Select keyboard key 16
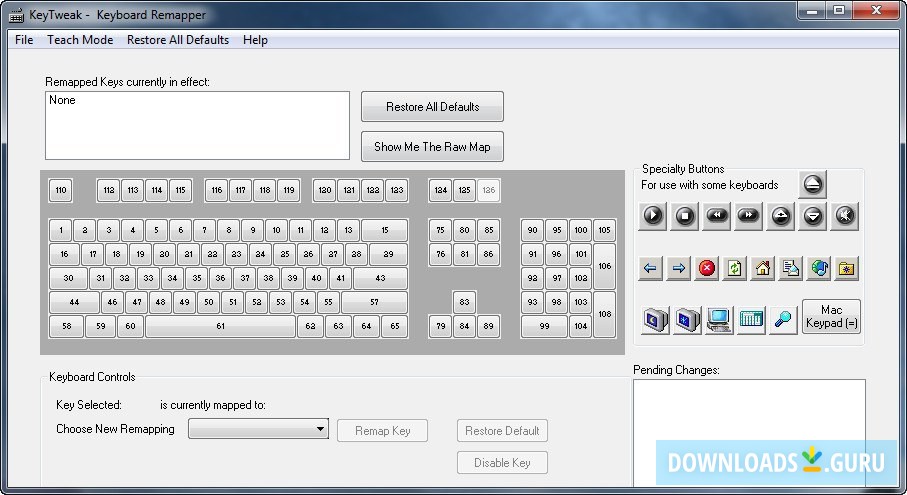The height and width of the screenshot is (495, 907). pyautogui.click(x=64, y=254)
